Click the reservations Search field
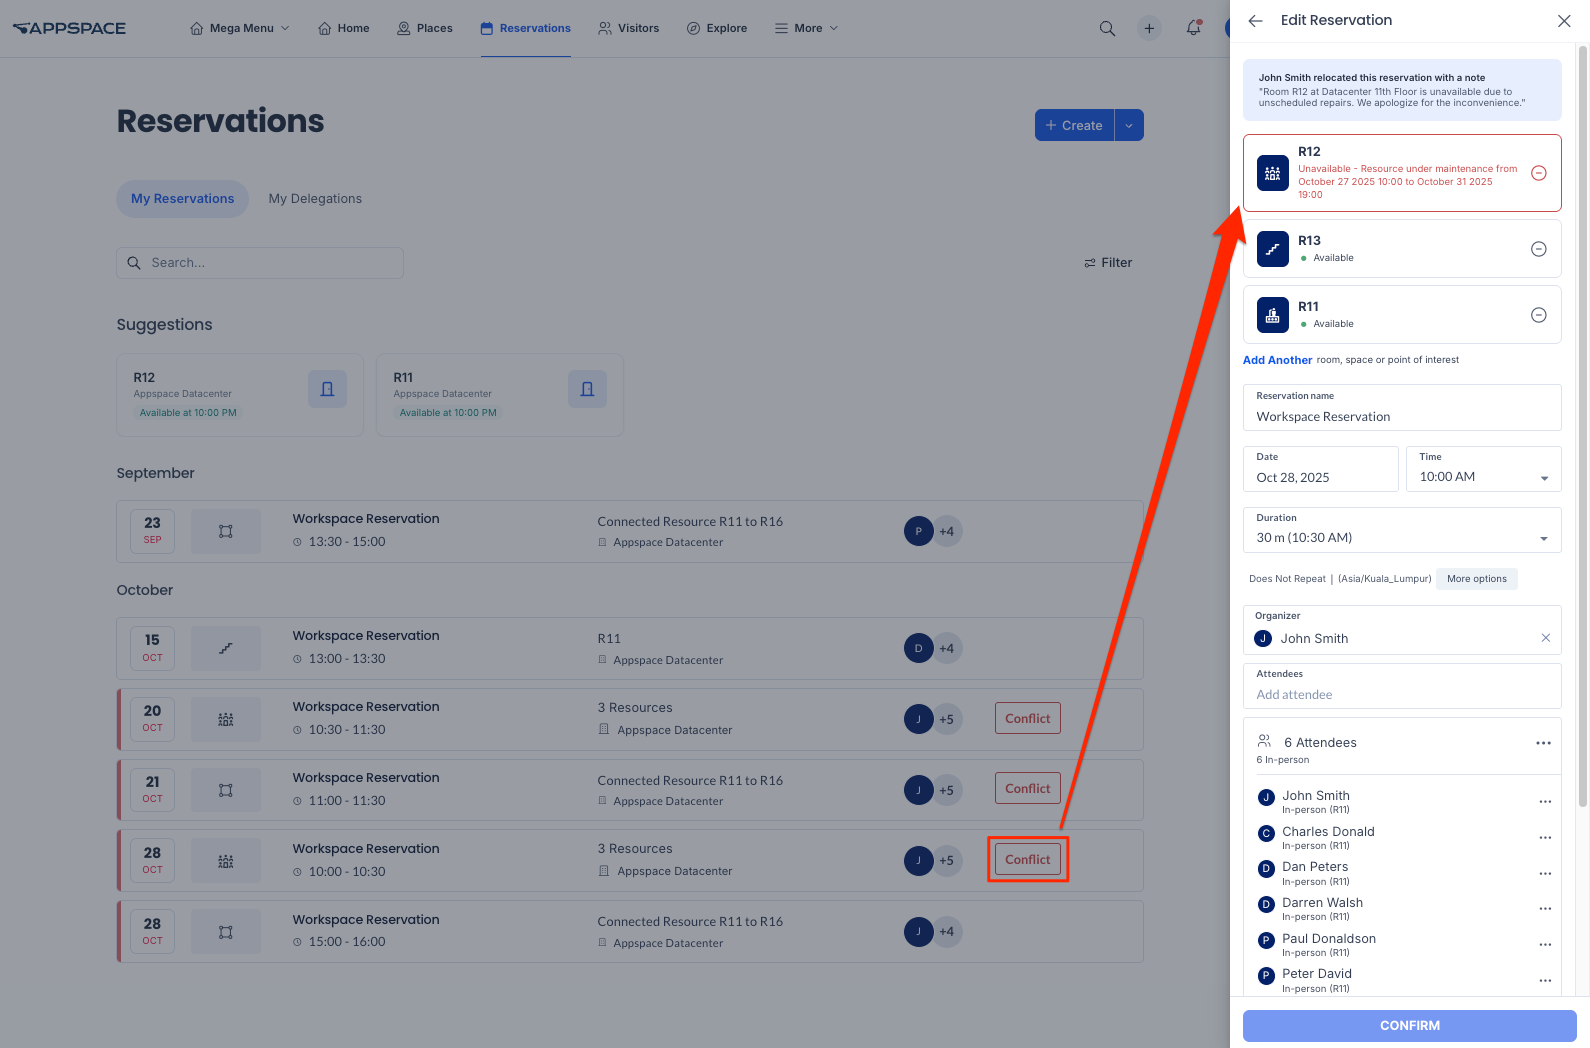Viewport: 1590px width, 1048px height. (x=260, y=263)
